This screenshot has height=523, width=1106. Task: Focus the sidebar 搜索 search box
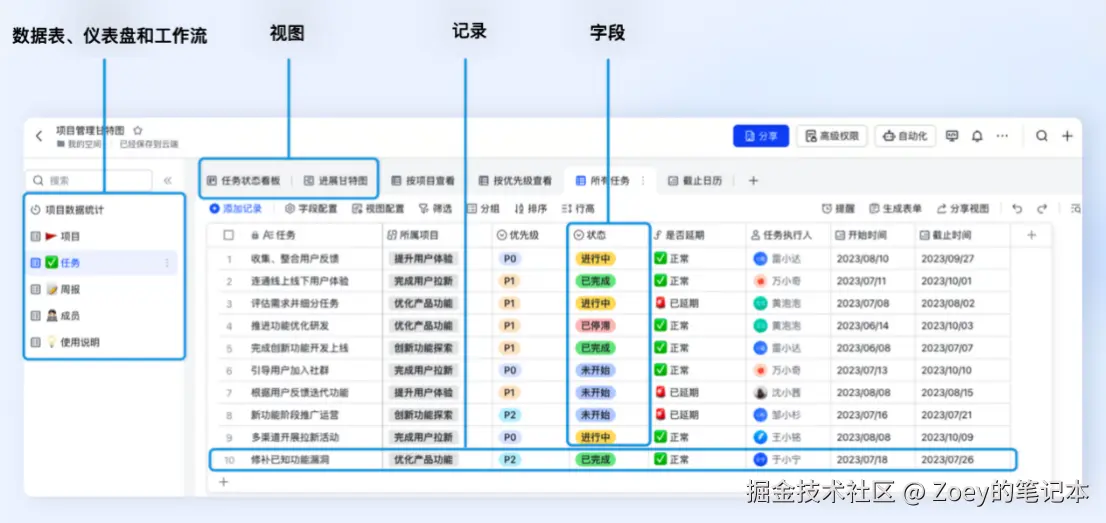click(x=89, y=181)
